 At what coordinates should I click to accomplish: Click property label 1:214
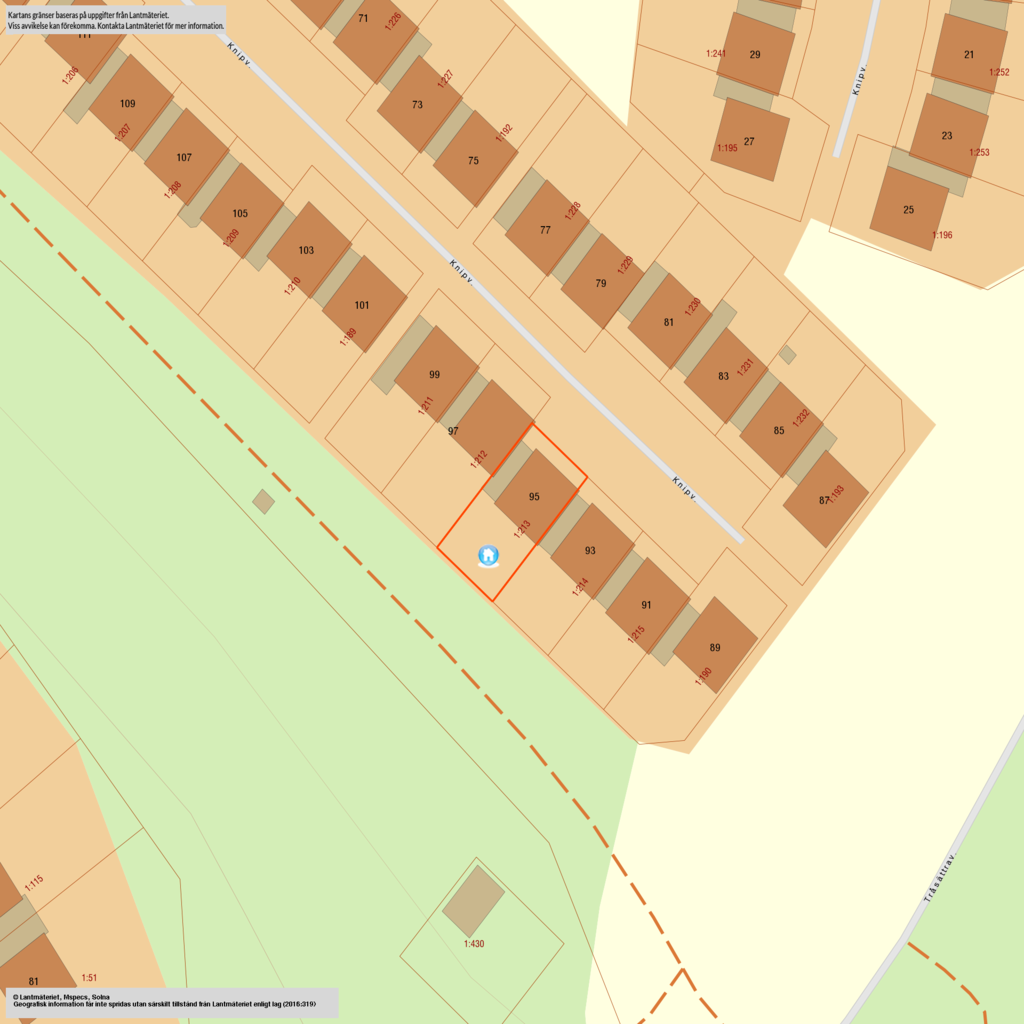pyautogui.click(x=580, y=586)
